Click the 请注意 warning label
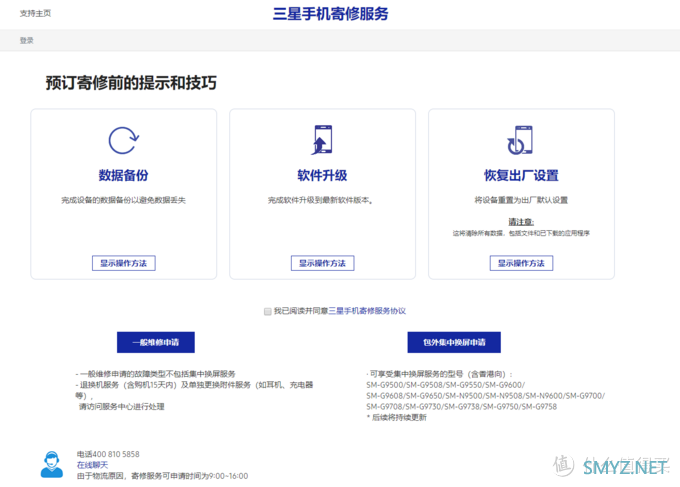 (x=521, y=222)
